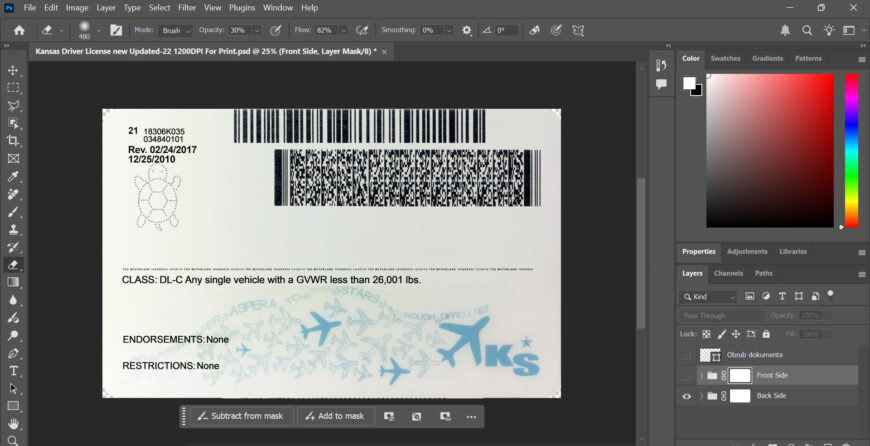Open the Comments panel icon
The image size is (870, 446).
[661, 84]
